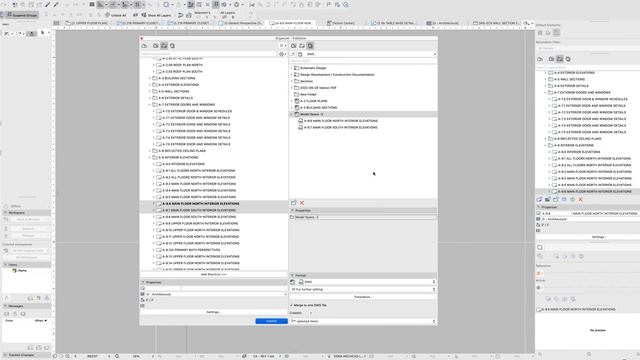Viewport: 640px width, 360px height.
Task: Select the Sections folder in publisher list
Action: (x=306, y=81)
